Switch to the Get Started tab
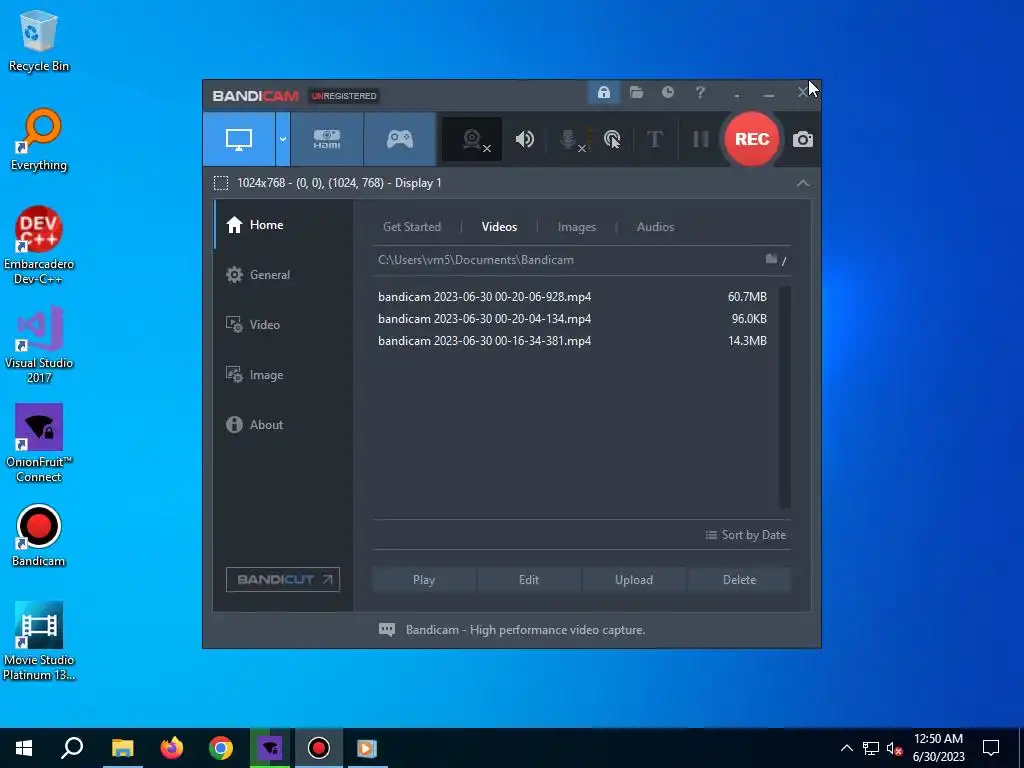This screenshot has width=1024, height=768. pyautogui.click(x=412, y=227)
